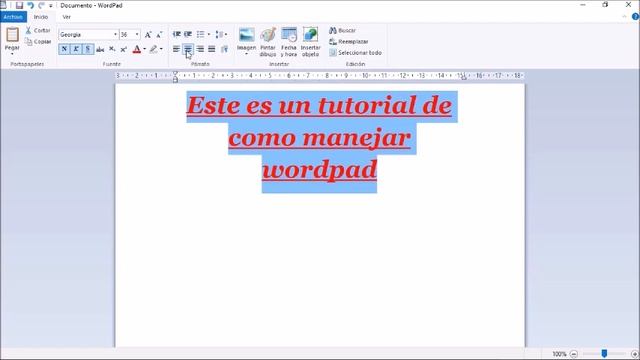Undo the last action
The width and height of the screenshot is (640, 360).
(x=31, y=5)
